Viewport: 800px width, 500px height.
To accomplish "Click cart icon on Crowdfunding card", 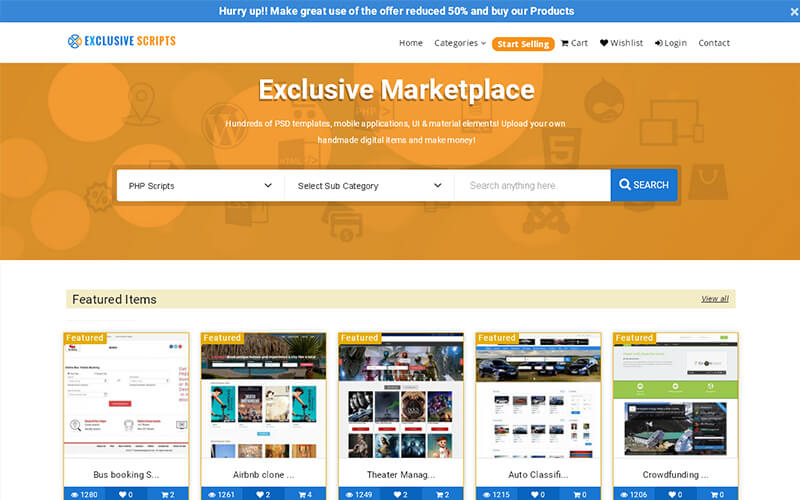I will [x=714, y=494].
